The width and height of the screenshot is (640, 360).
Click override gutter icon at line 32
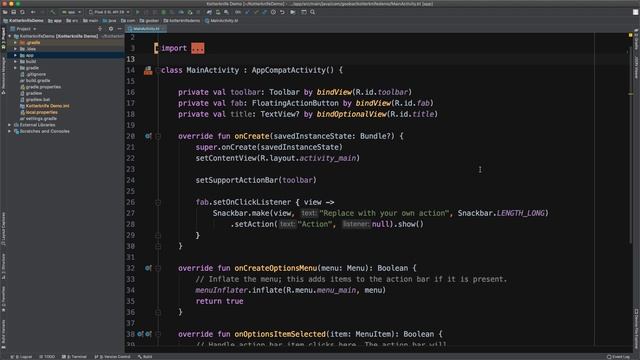pyautogui.click(x=148, y=268)
